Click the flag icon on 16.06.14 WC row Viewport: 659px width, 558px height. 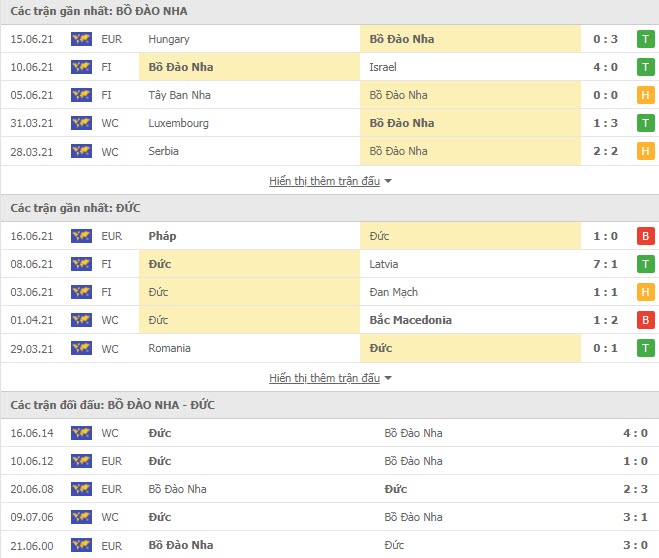[81, 433]
